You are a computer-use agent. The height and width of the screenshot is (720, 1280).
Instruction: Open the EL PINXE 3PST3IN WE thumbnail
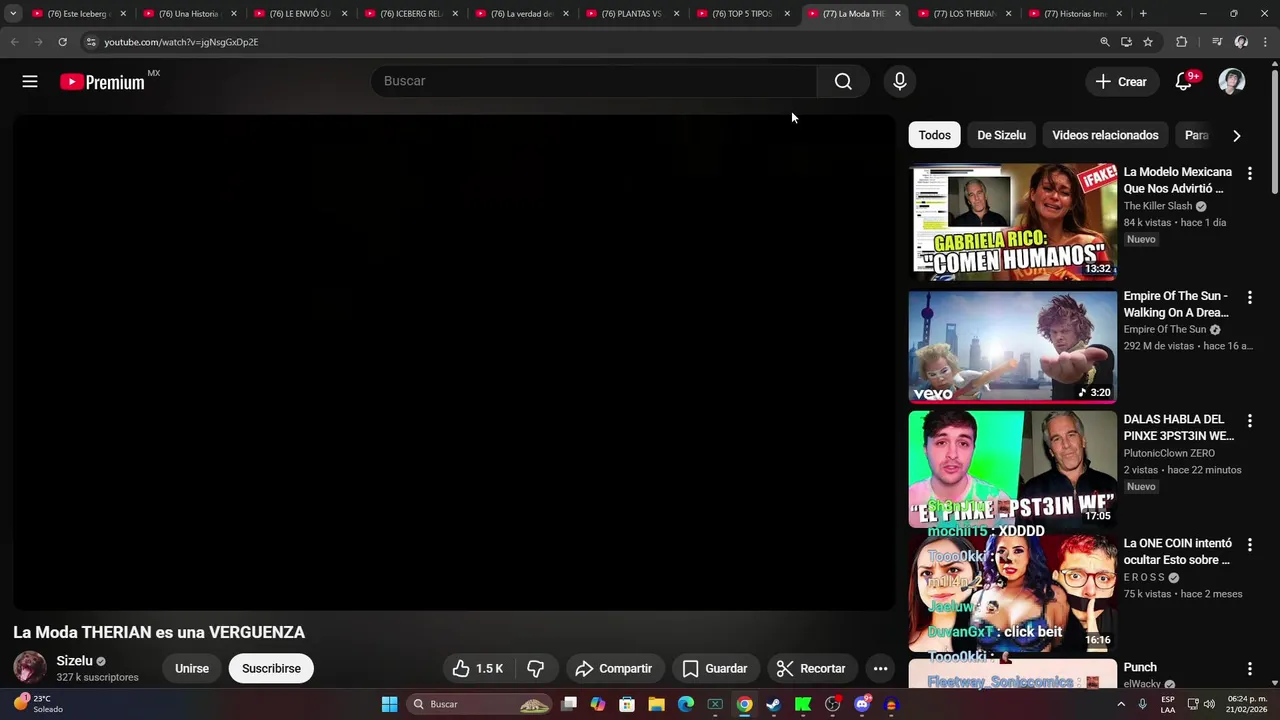[1012, 470]
